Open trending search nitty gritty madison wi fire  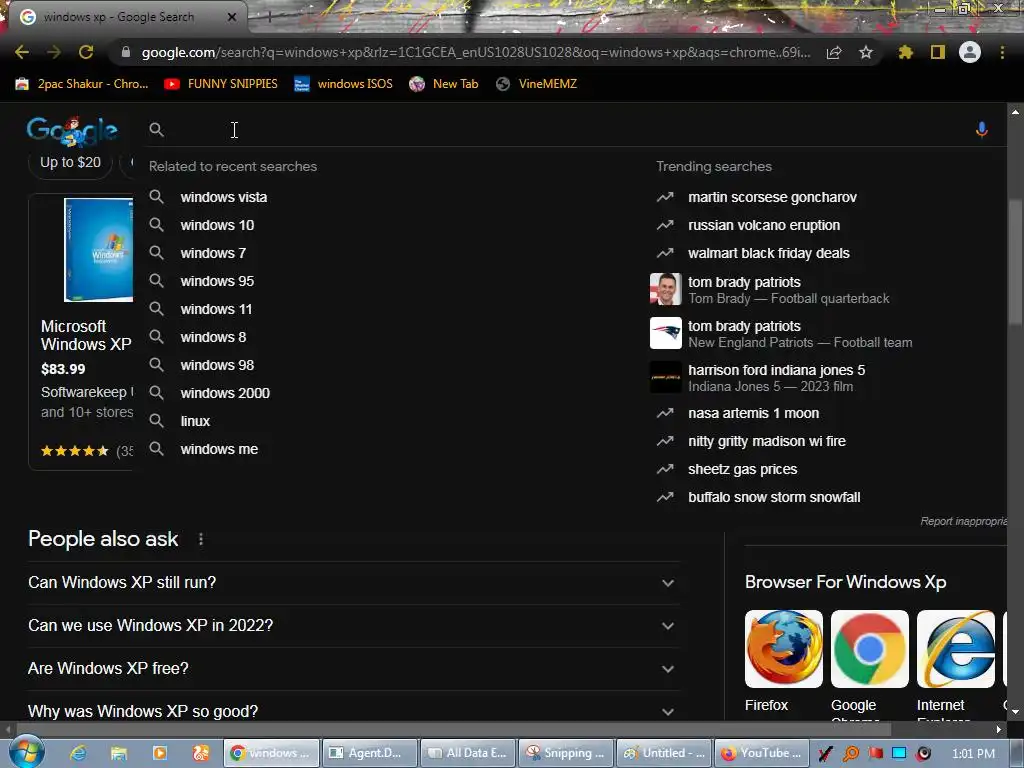click(x=767, y=441)
